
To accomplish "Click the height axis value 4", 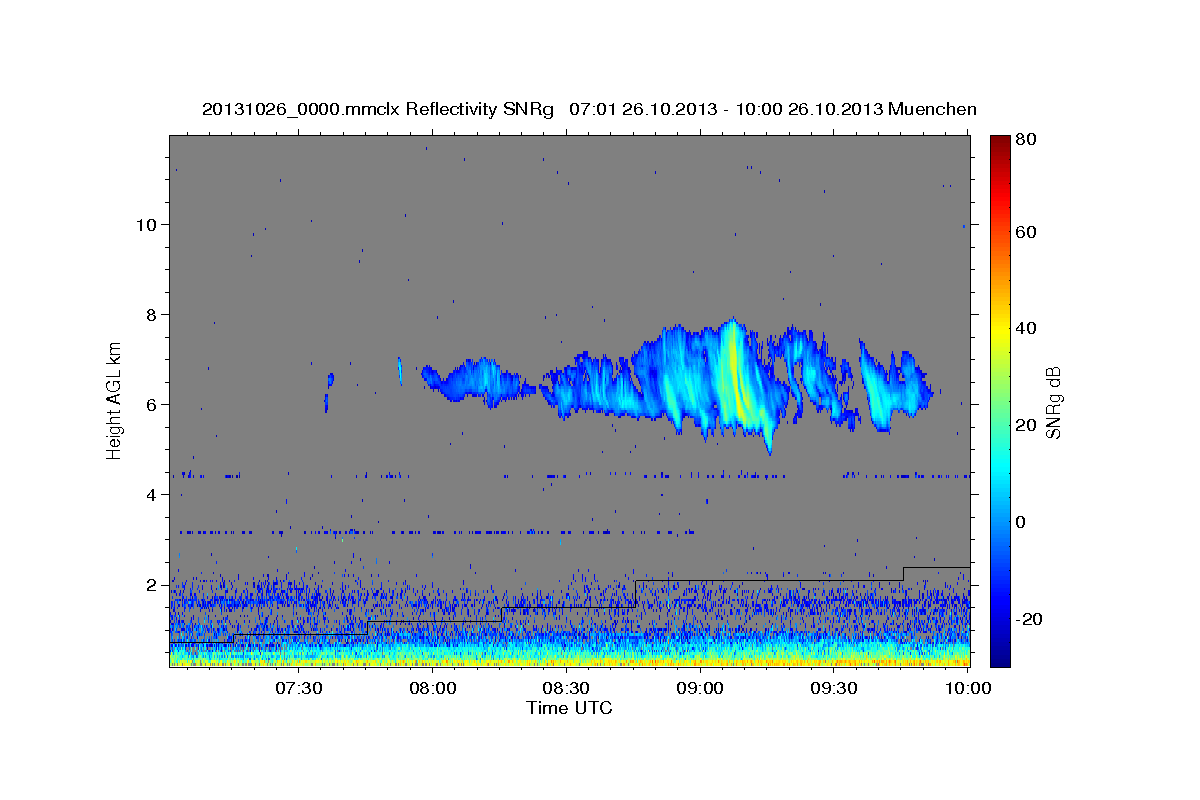I will tap(152, 494).
